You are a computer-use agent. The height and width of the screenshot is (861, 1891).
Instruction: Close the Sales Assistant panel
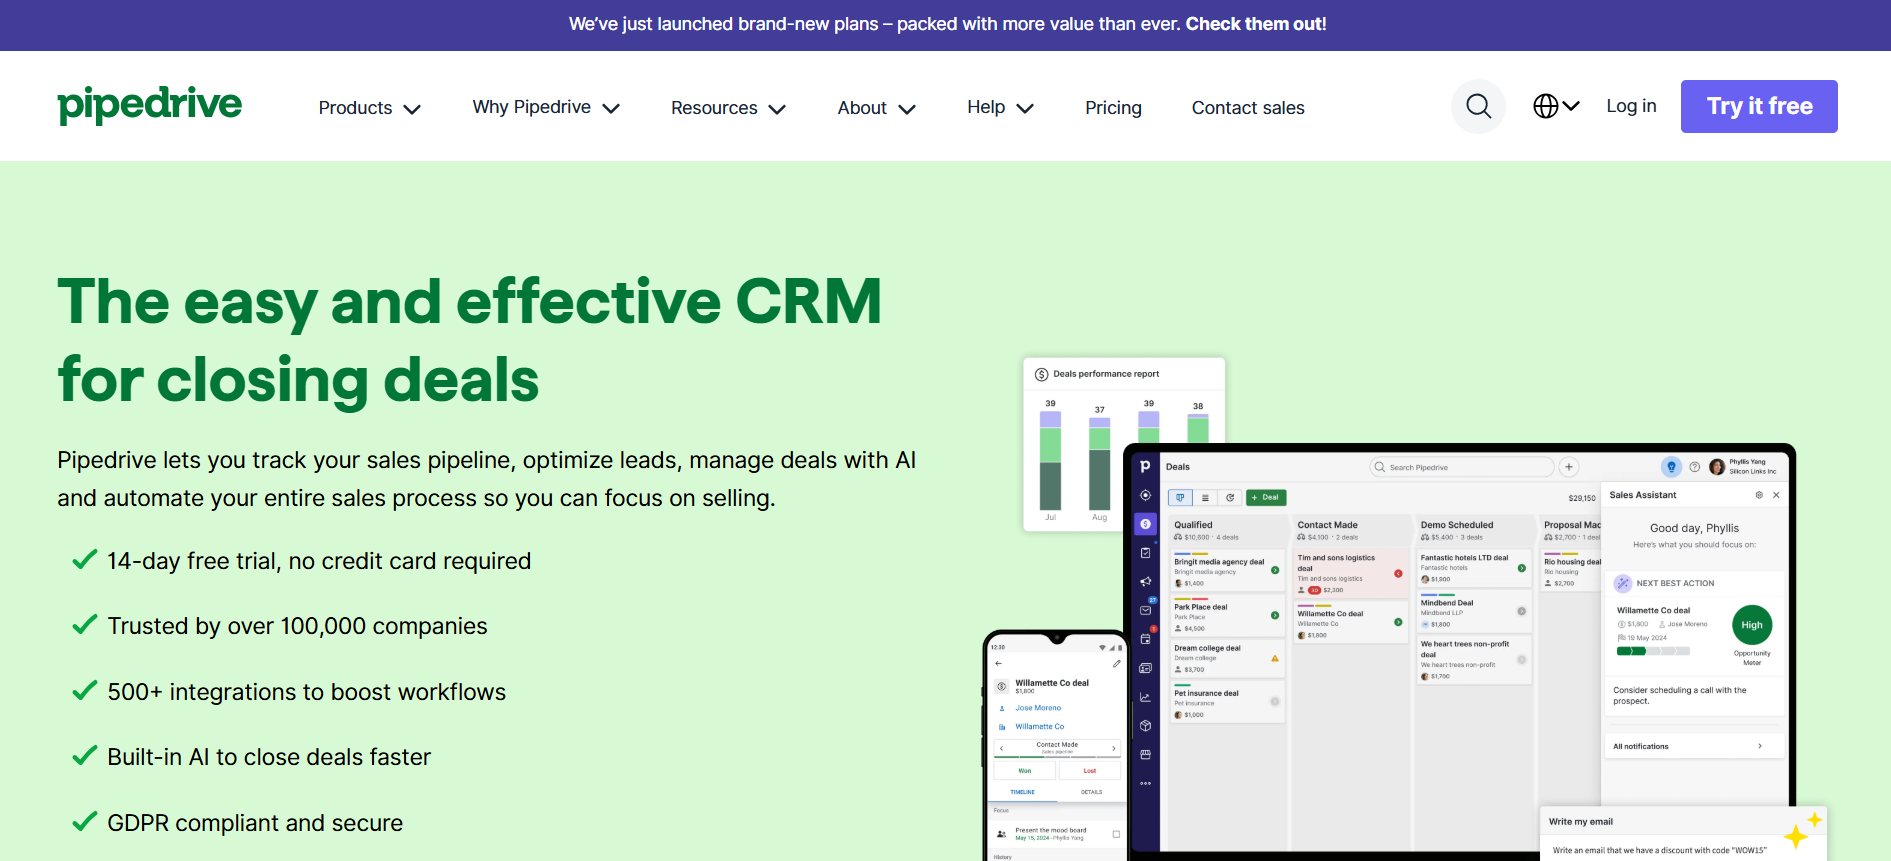coord(1776,495)
